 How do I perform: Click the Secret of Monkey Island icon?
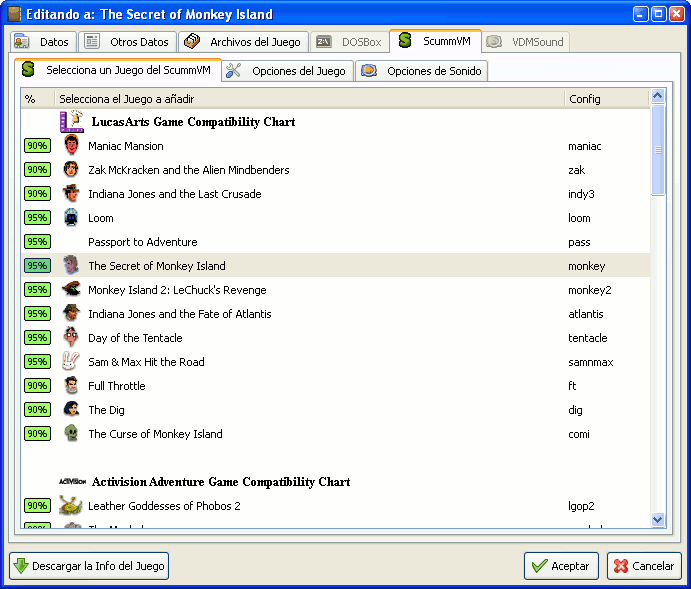(71, 265)
